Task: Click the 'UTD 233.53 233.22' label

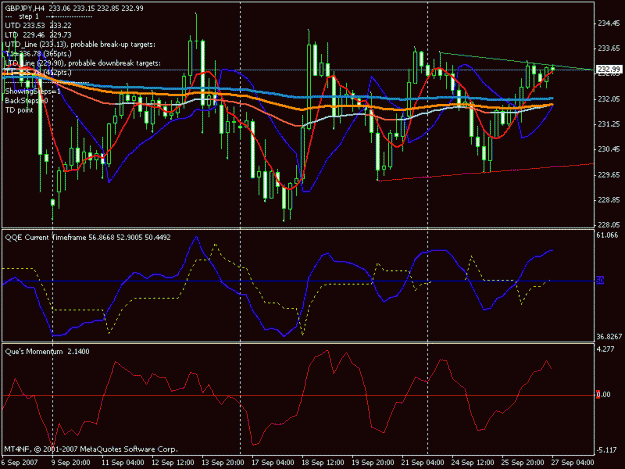Action: pos(38,26)
